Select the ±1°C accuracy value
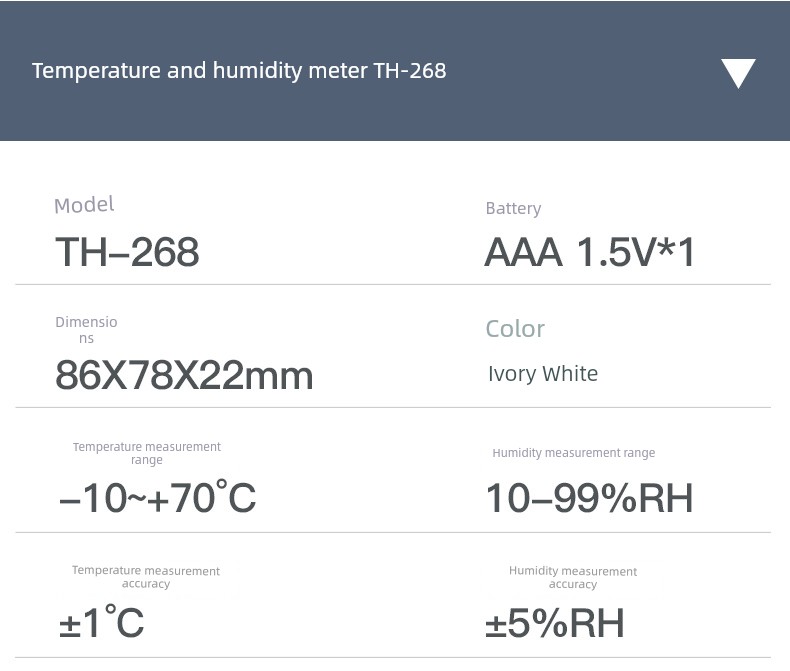 (101, 623)
